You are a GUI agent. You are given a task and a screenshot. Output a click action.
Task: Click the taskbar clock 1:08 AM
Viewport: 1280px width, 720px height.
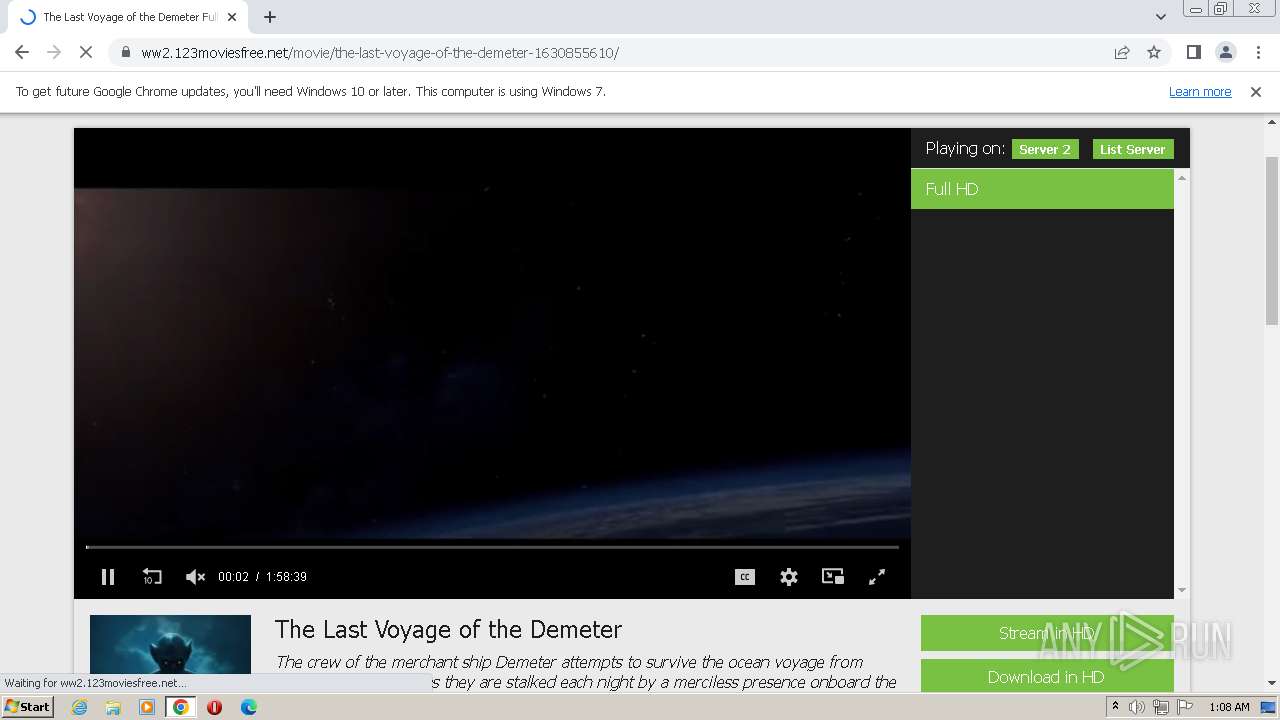tap(1229, 707)
